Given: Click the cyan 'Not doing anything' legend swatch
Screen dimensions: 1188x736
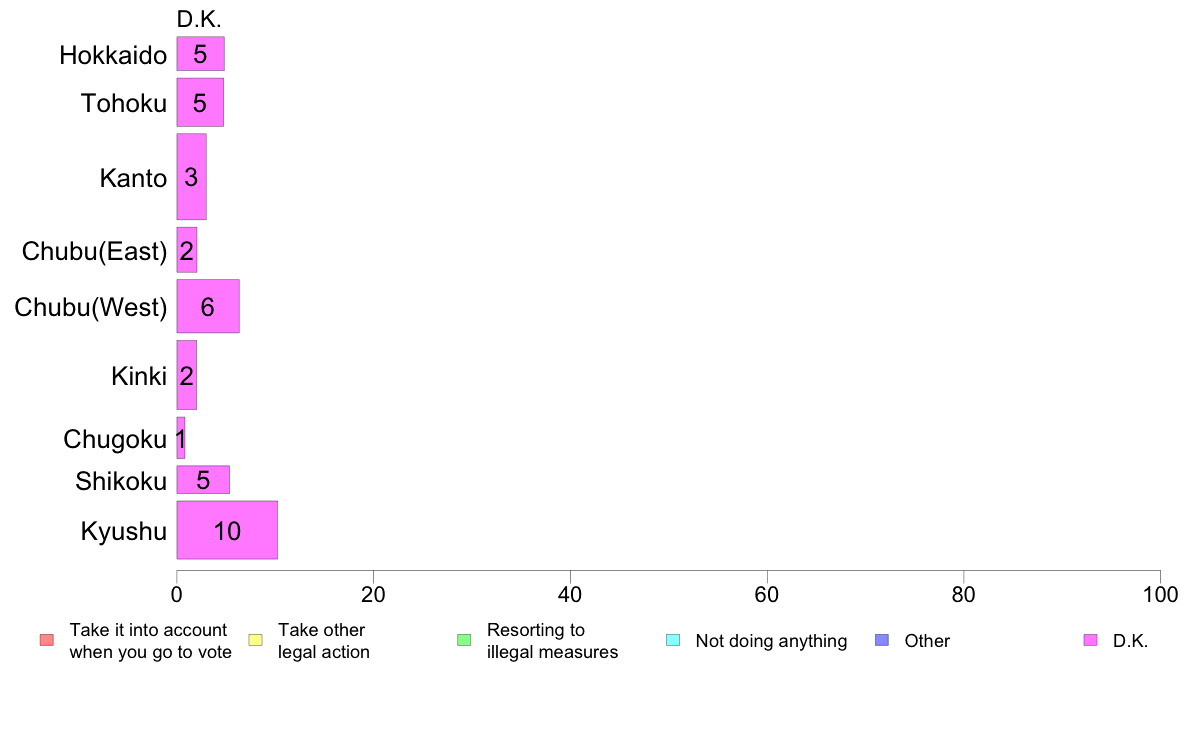Looking at the screenshot, I should tap(673, 640).
